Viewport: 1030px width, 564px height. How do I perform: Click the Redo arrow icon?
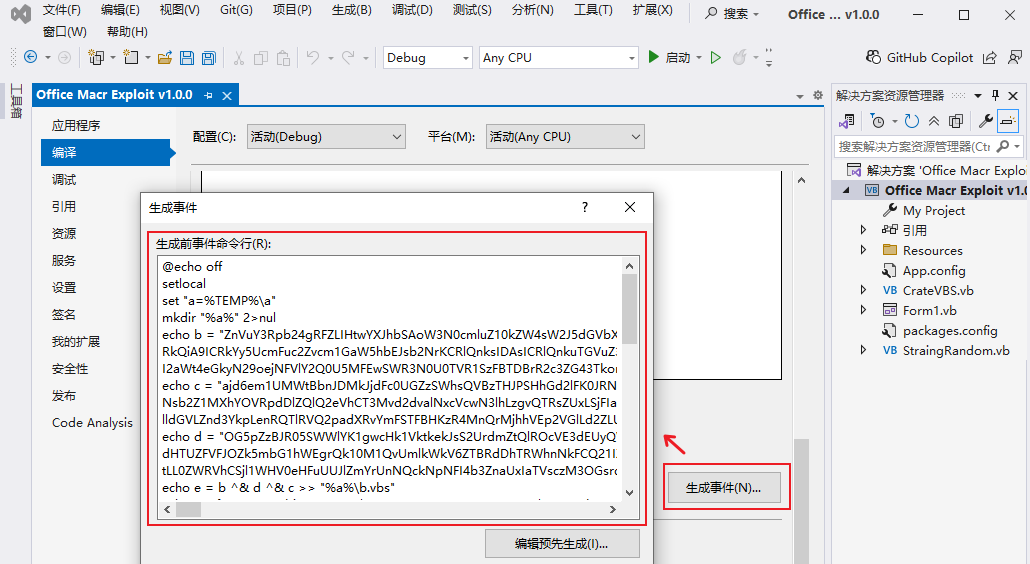click(348, 58)
